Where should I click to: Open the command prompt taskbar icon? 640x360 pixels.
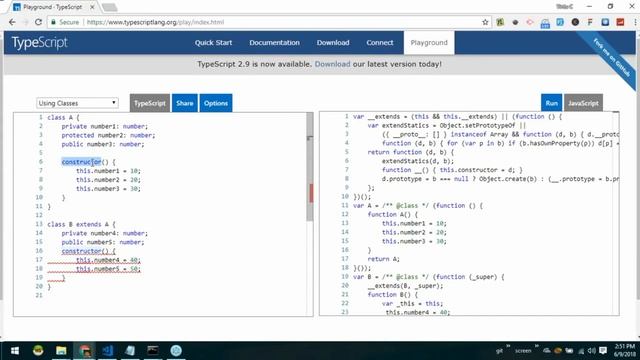tap(153, 351)
